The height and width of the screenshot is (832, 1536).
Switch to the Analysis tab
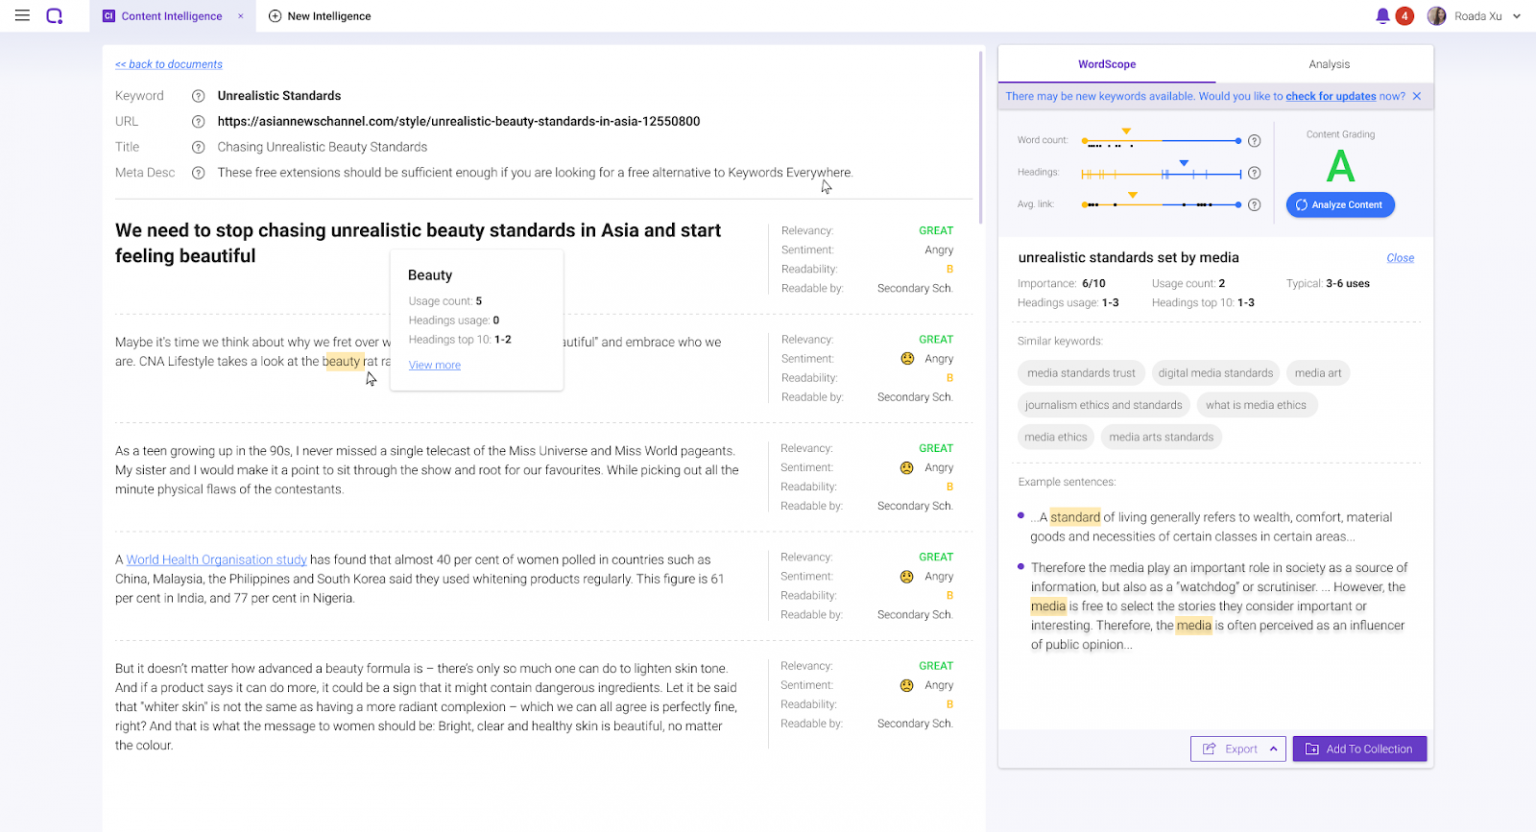pos(1328,64)
